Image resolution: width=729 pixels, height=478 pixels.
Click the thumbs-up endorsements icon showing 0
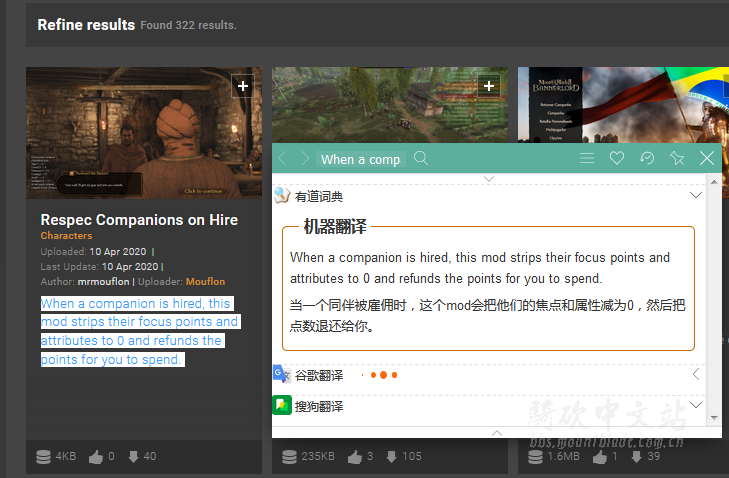tap(96, 457)
